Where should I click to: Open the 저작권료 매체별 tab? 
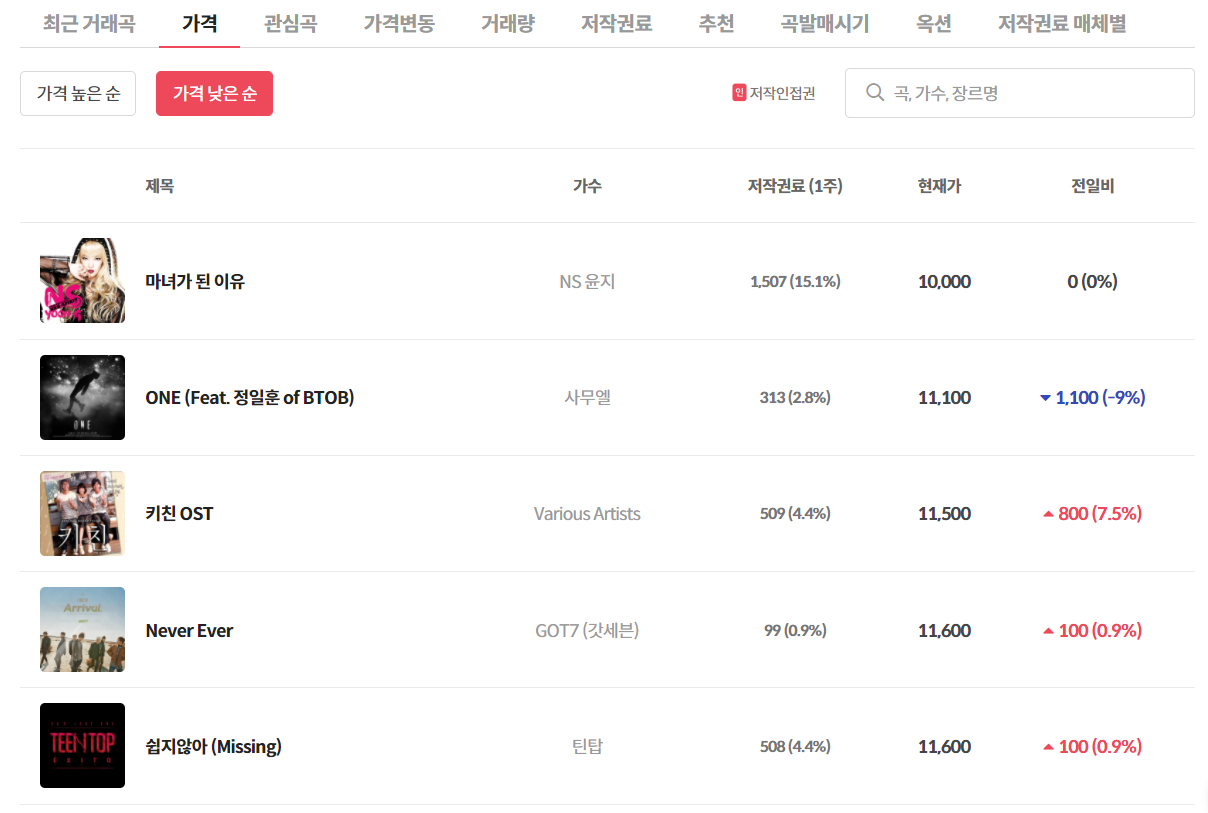click(1062, 24)
